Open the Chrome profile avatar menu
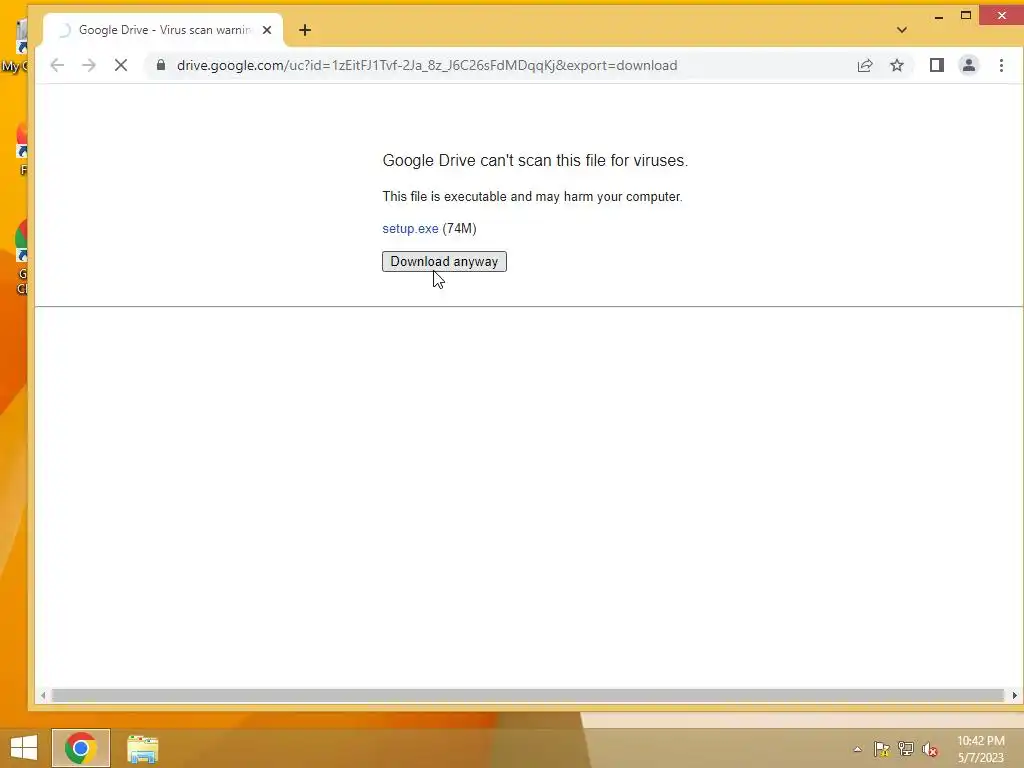The width and height of the screenshot is (1024, 768). [x=968, y=65]
